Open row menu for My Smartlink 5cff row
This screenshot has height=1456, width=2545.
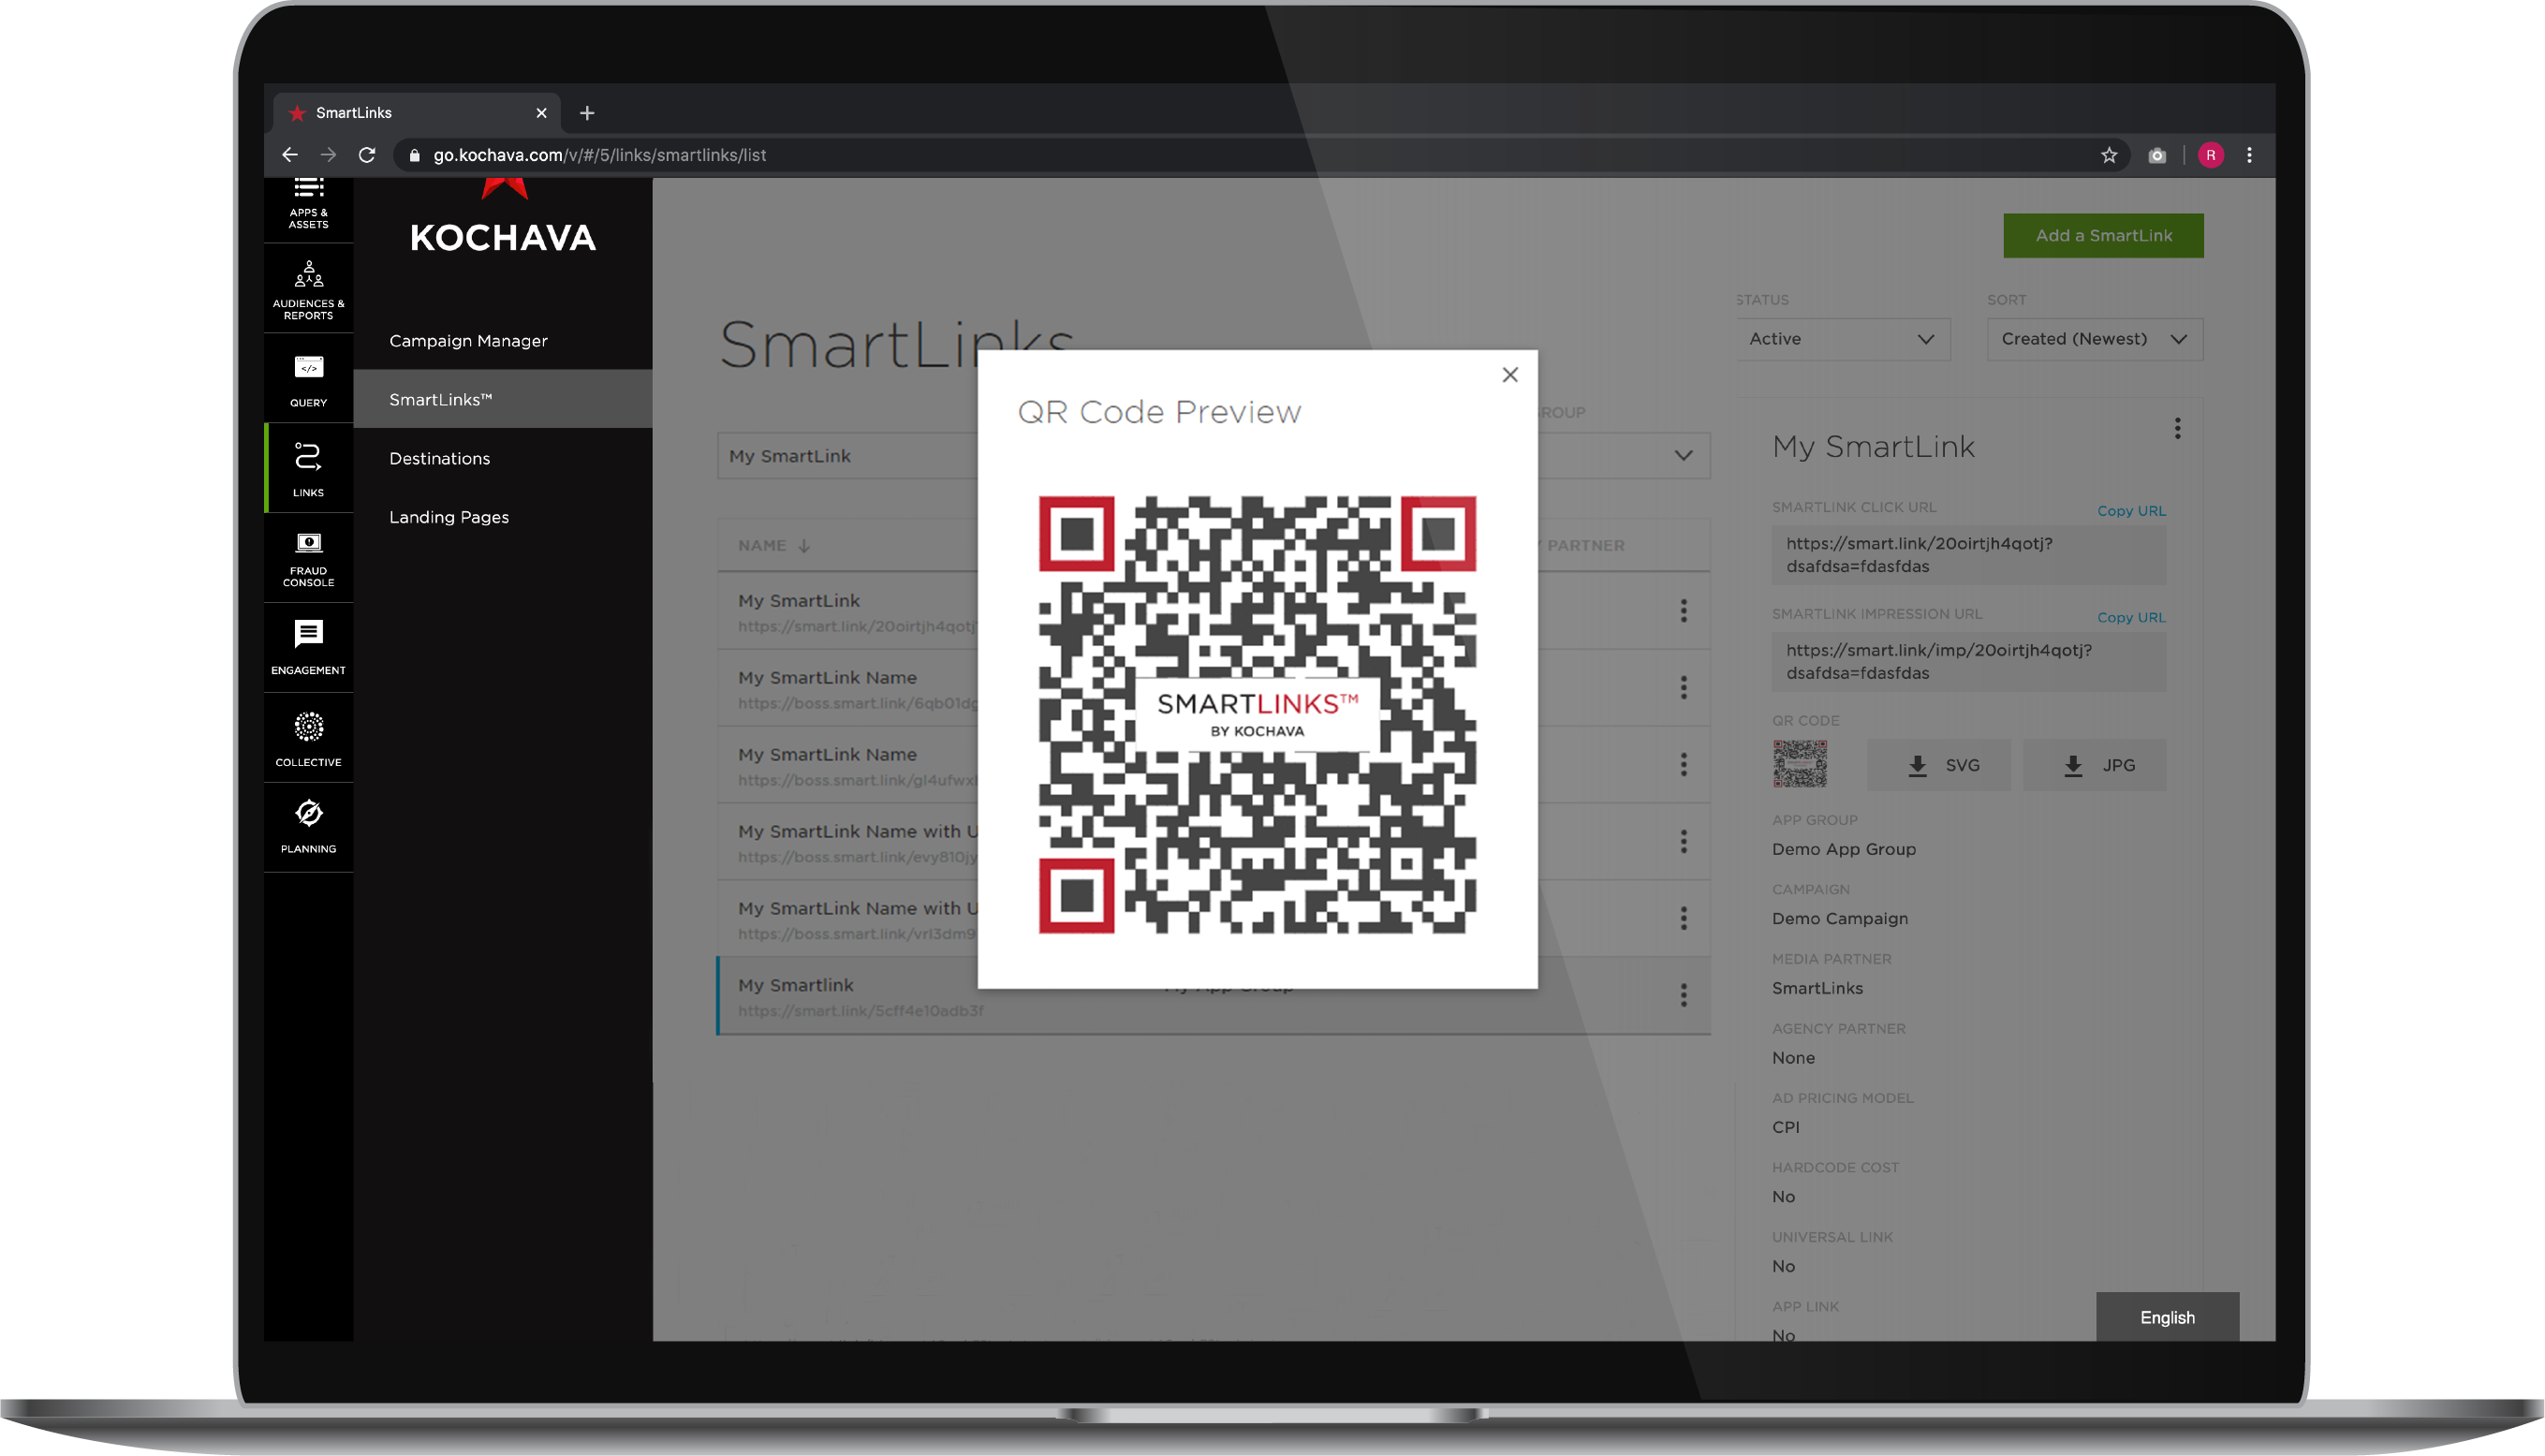(1684, 996)
